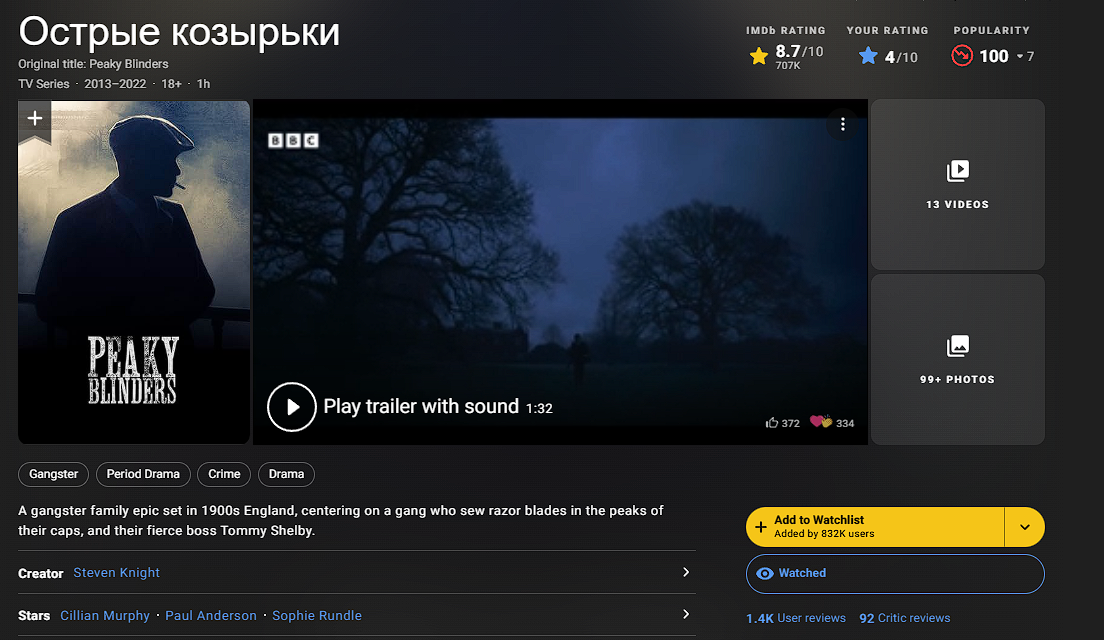Expand the Creator row chevron
This screenshot has width=1104, height=640.
[686, 572]
